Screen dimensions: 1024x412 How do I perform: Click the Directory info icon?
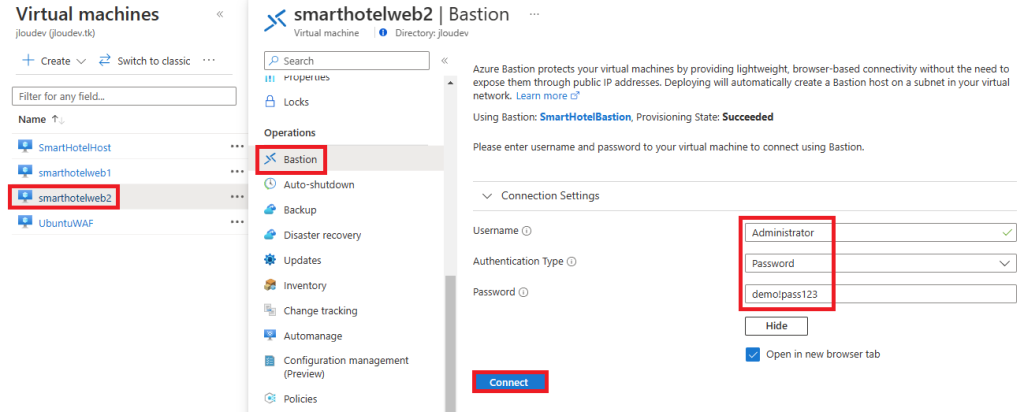pos(383,32)
